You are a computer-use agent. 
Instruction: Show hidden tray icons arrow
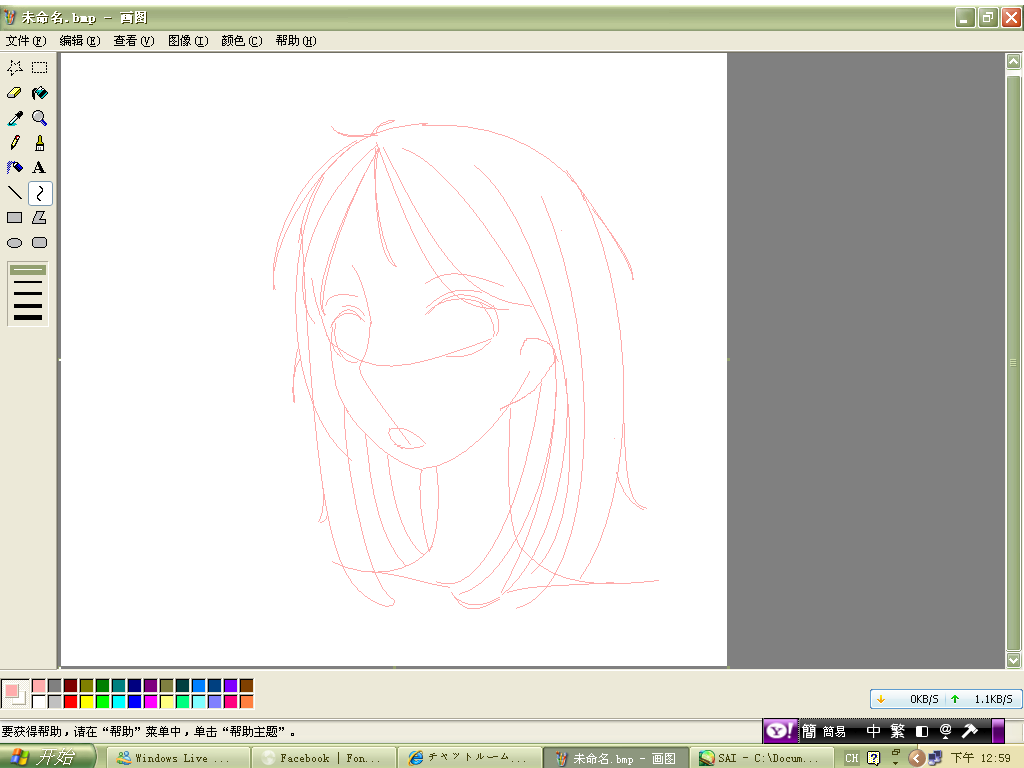(x=916, y=758)
